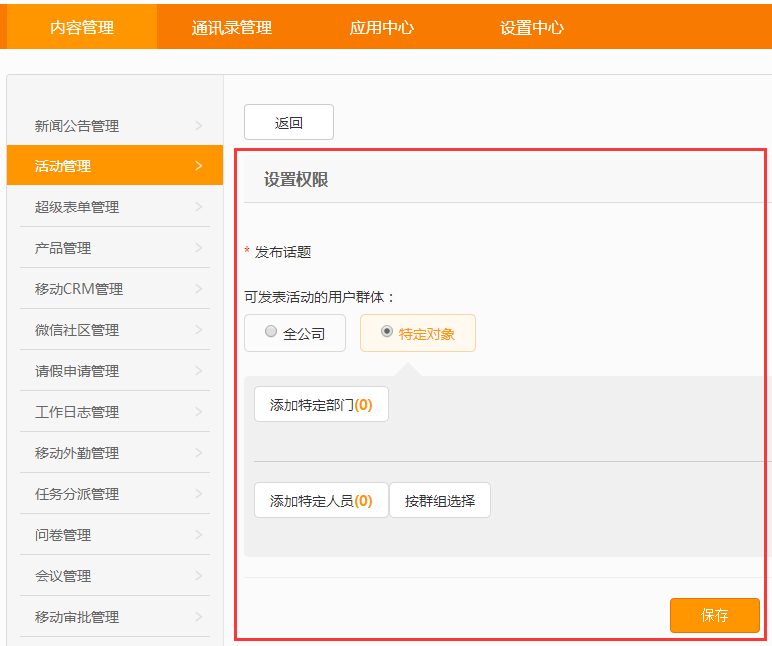Click the arrow beside 请假申请管理
The image size is (772, 646).
[199, 371]
